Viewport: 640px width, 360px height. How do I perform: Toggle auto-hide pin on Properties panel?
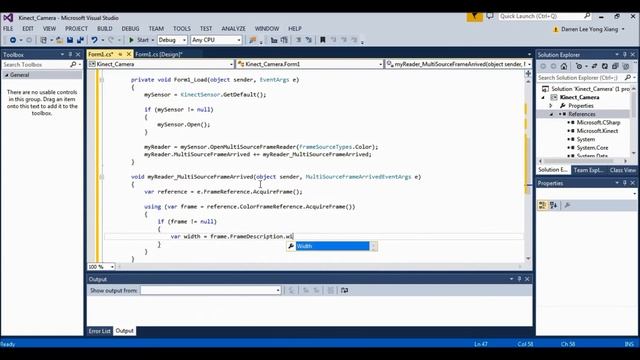click(624, 183)
